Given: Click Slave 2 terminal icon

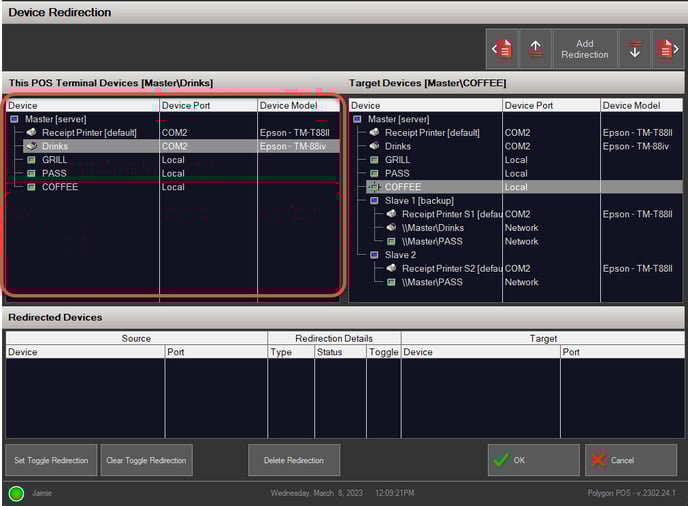Looking at the screenshot, I should 374,255.
